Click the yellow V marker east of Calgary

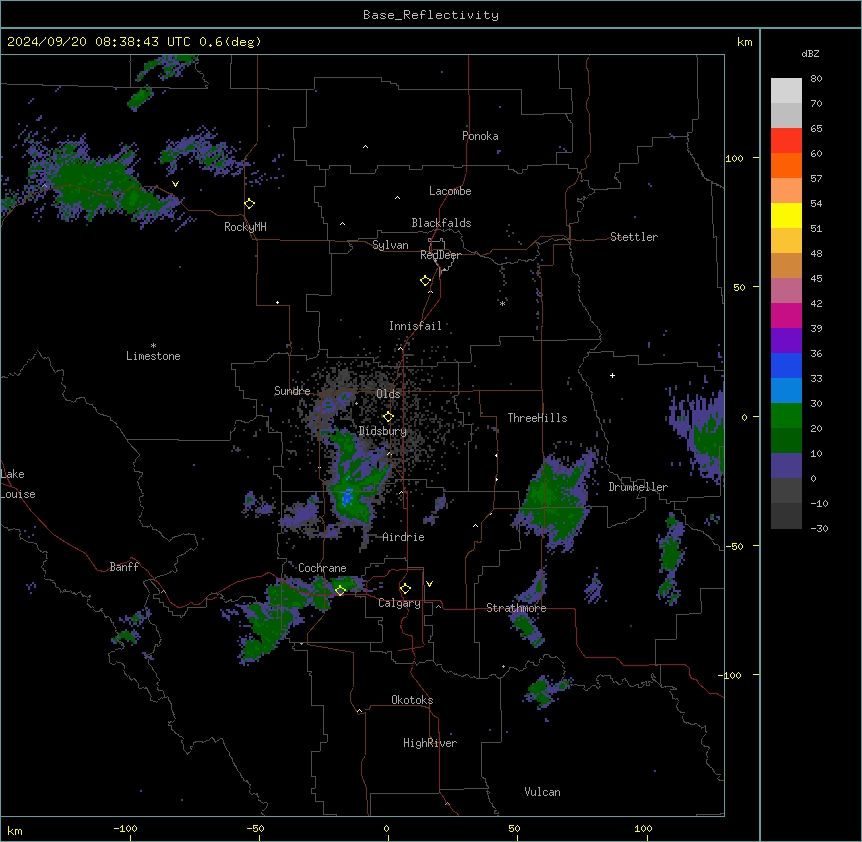429,584
